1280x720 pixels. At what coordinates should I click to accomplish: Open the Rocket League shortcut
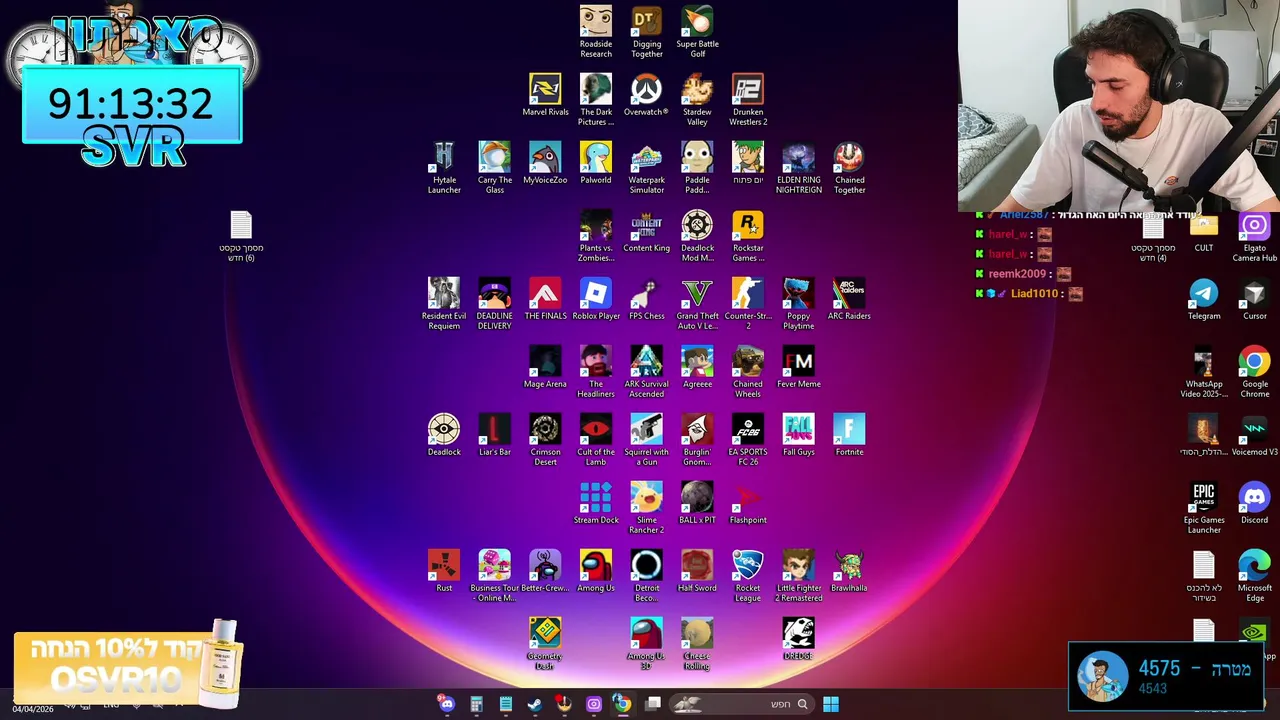748,575
